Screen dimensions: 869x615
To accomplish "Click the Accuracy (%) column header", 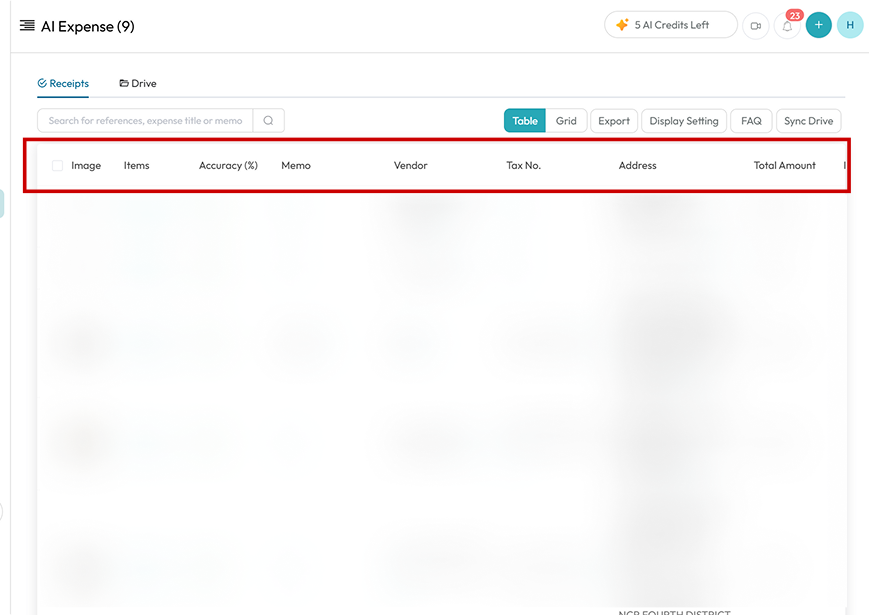I will tap(228, 166).
